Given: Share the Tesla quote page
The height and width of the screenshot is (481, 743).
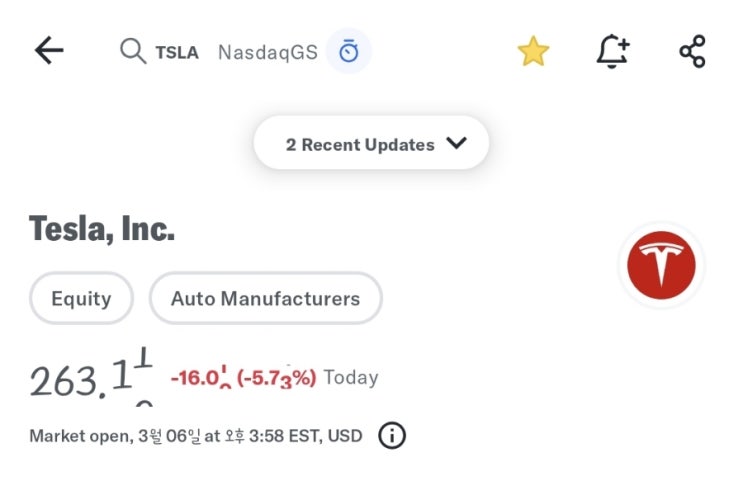Looking at the screenshot, I should [692, 52].
